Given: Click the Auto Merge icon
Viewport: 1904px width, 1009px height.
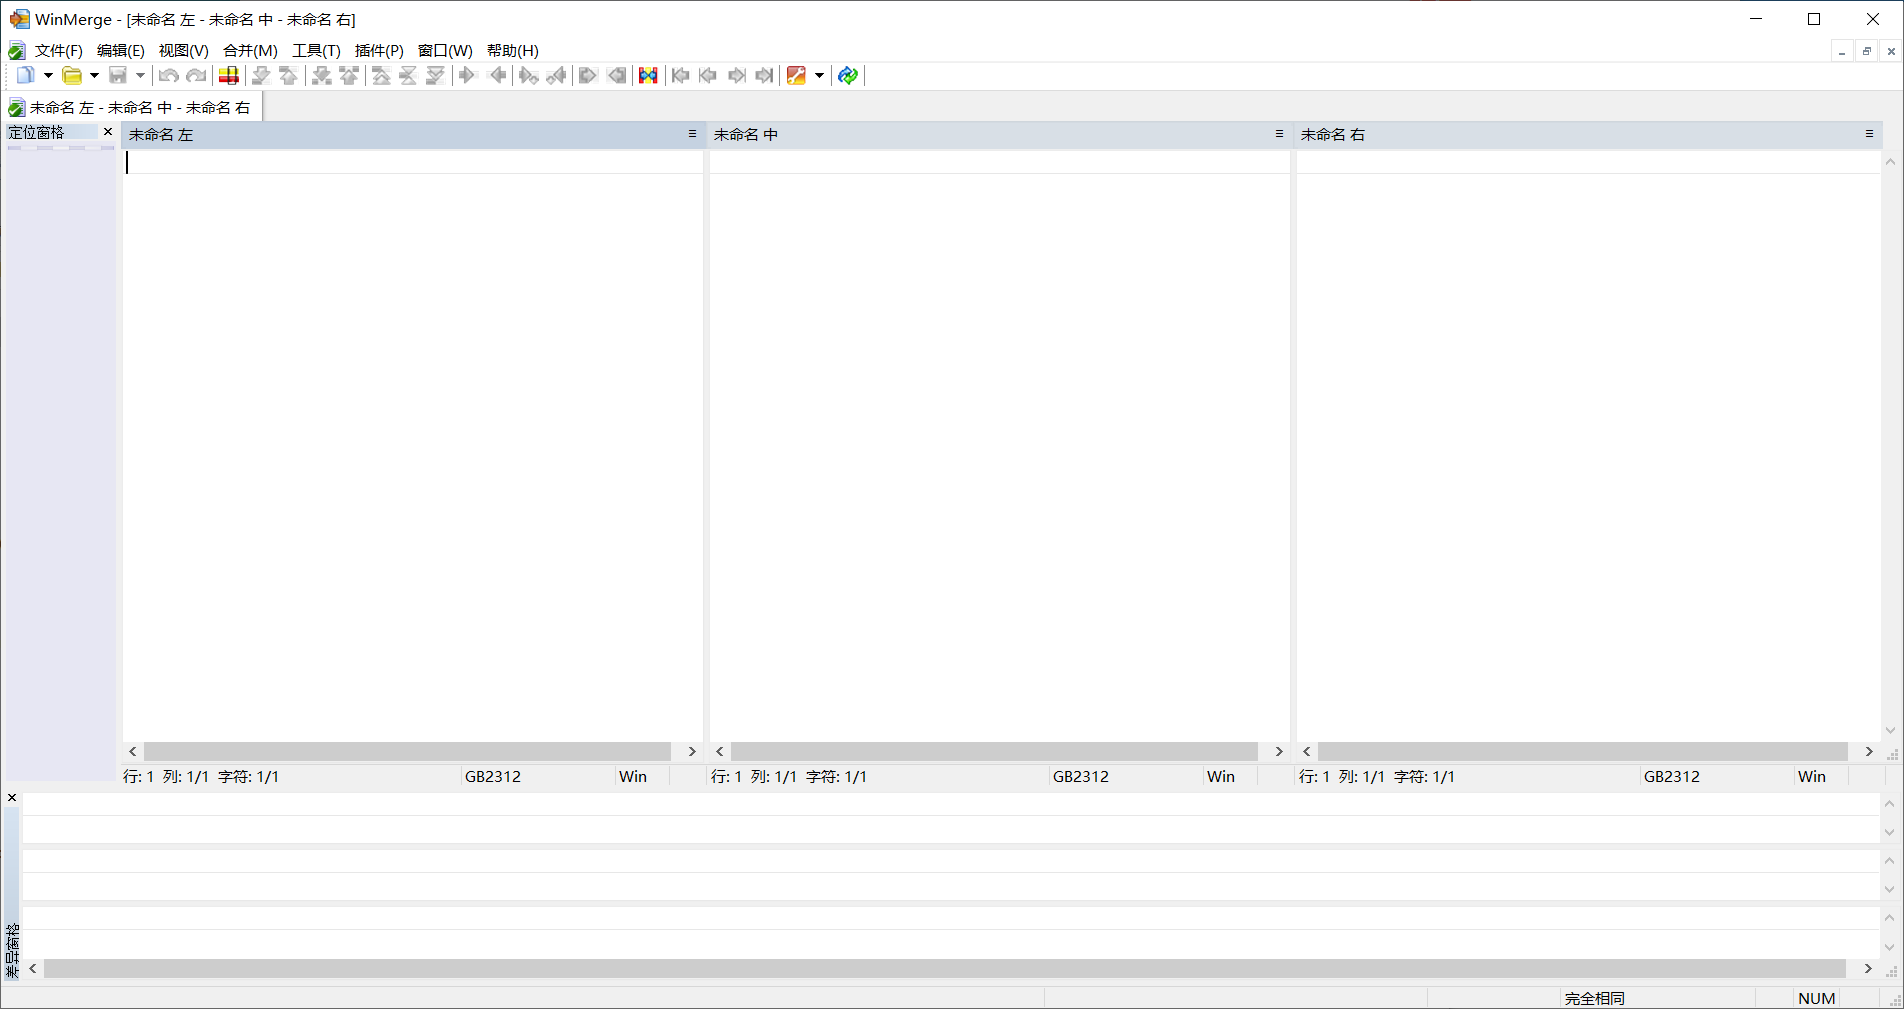Looking at the screenshot, I should pyautogui.click(x=648, y=75).
